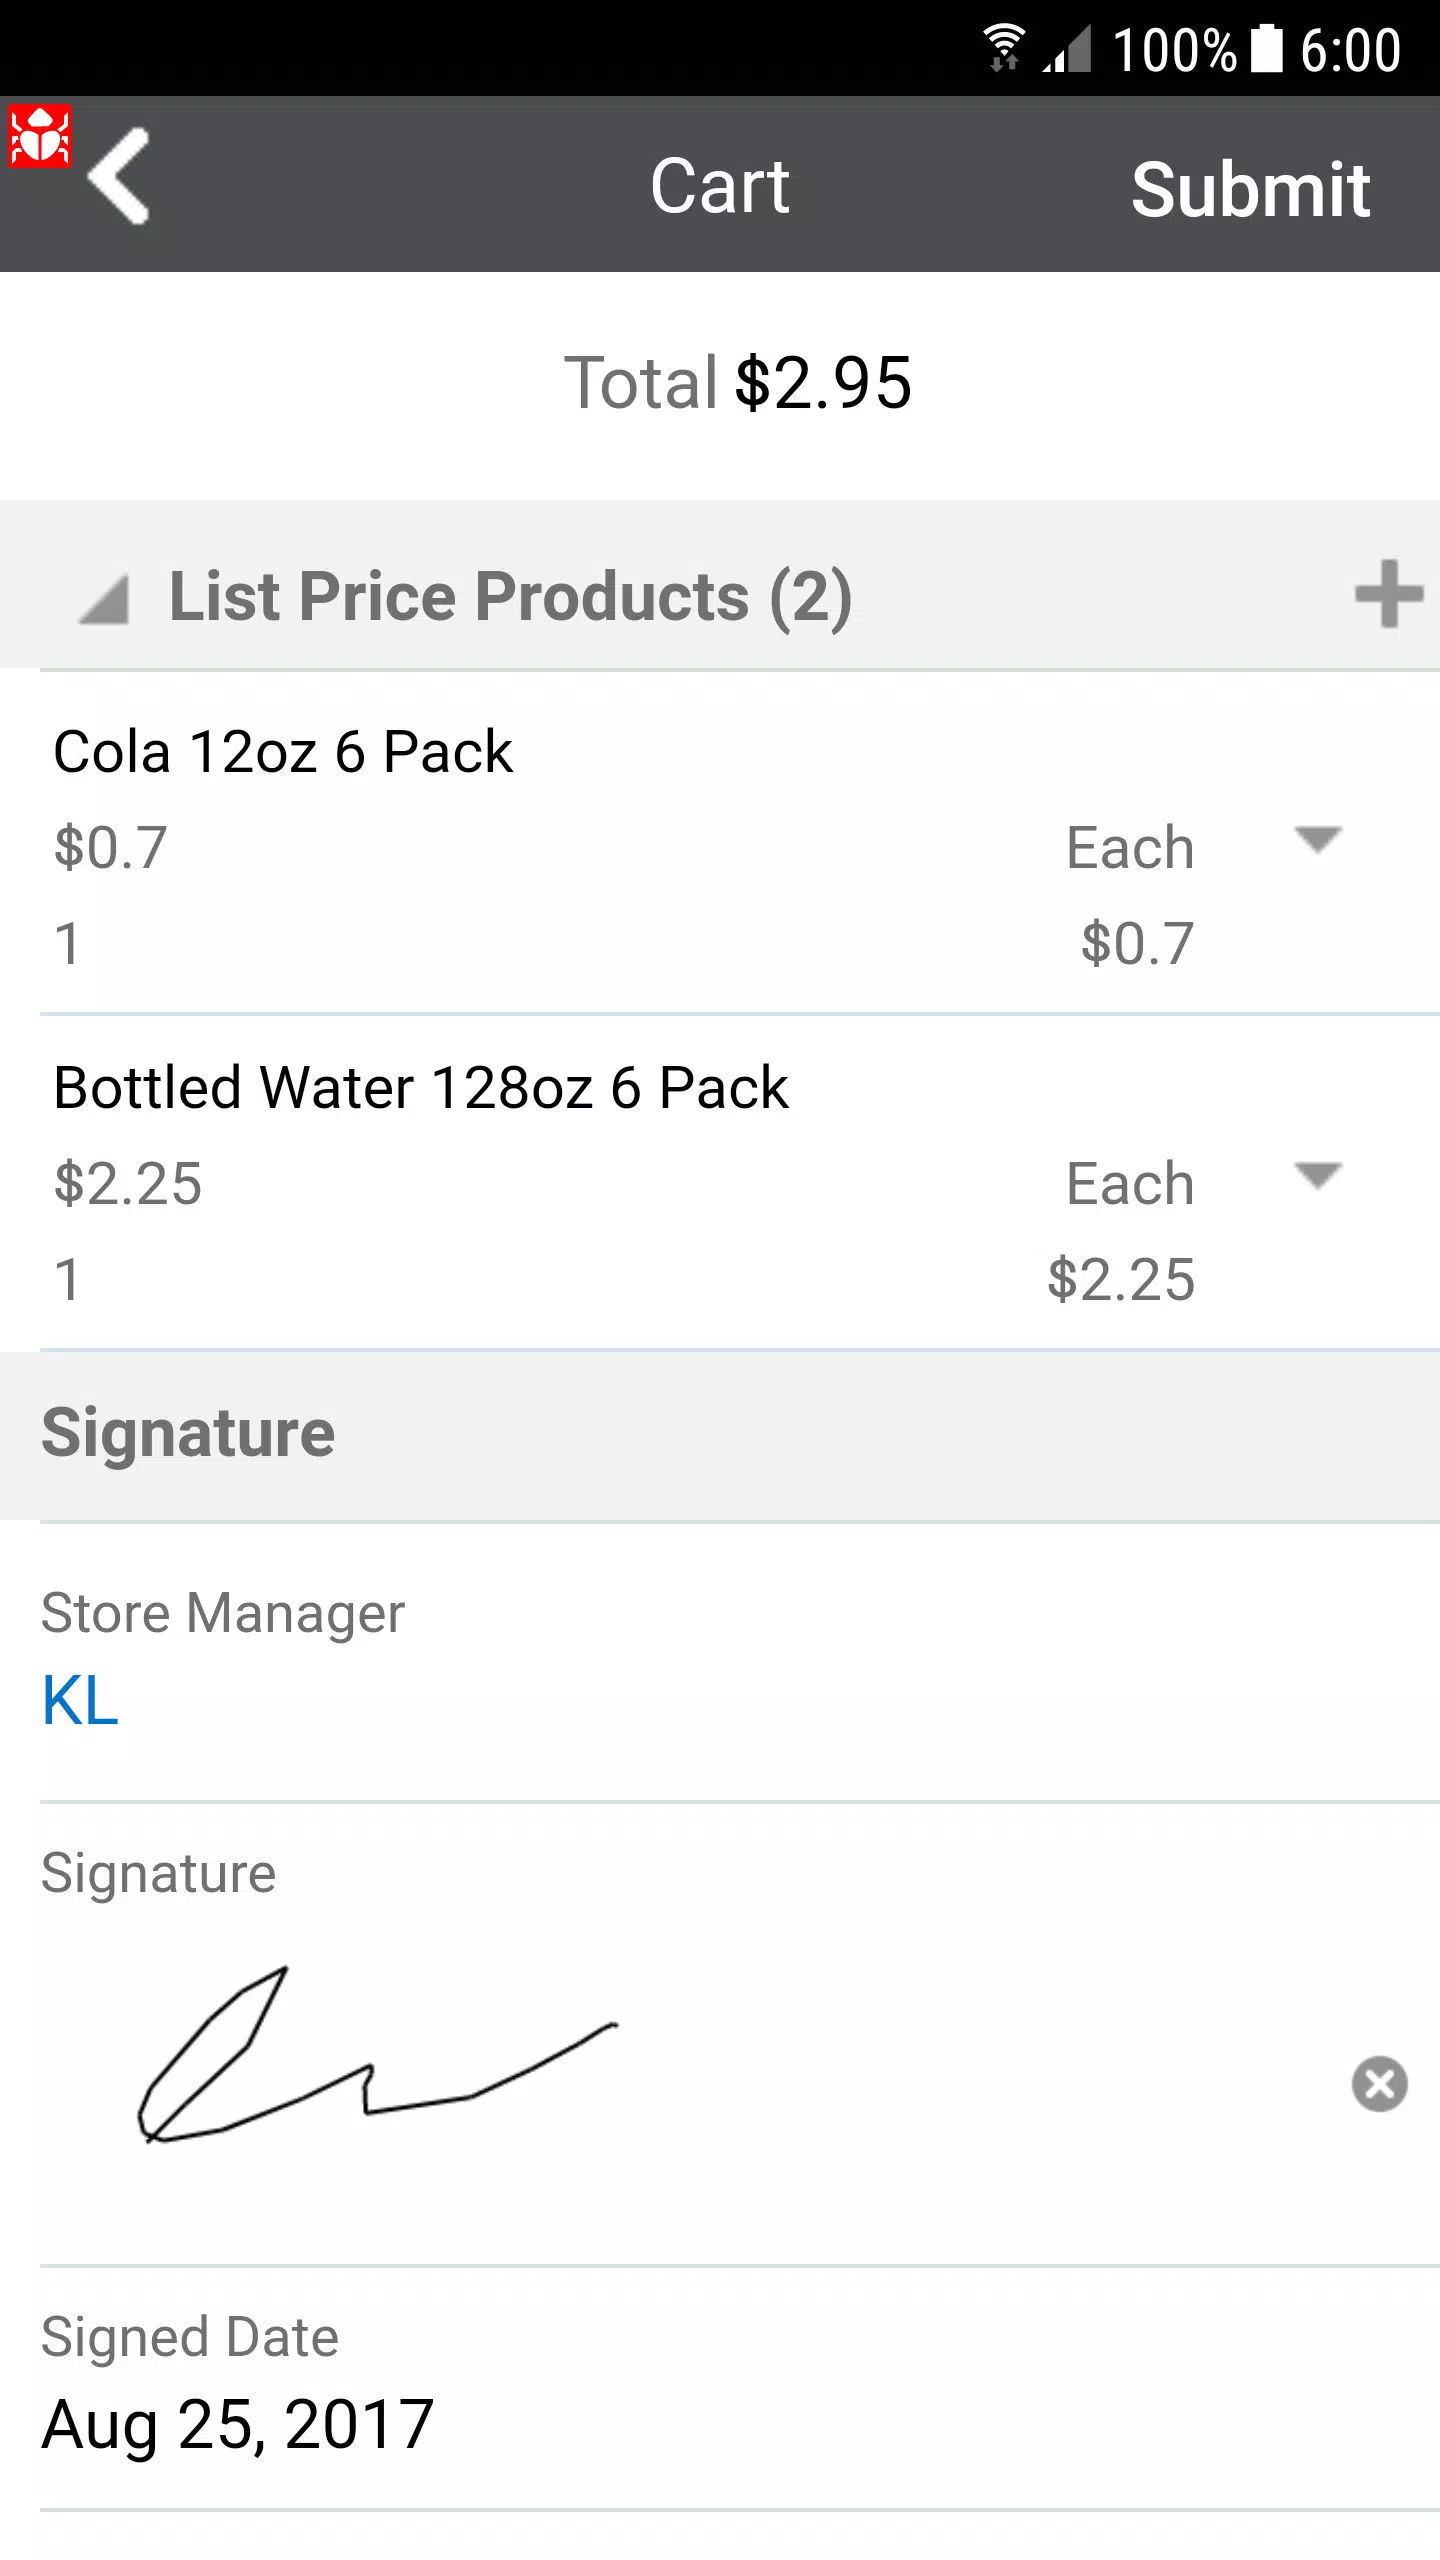The image size is (1440, 2560).
Task: Clear the signature with X icon
Action: click(x=1379, y=2084)
